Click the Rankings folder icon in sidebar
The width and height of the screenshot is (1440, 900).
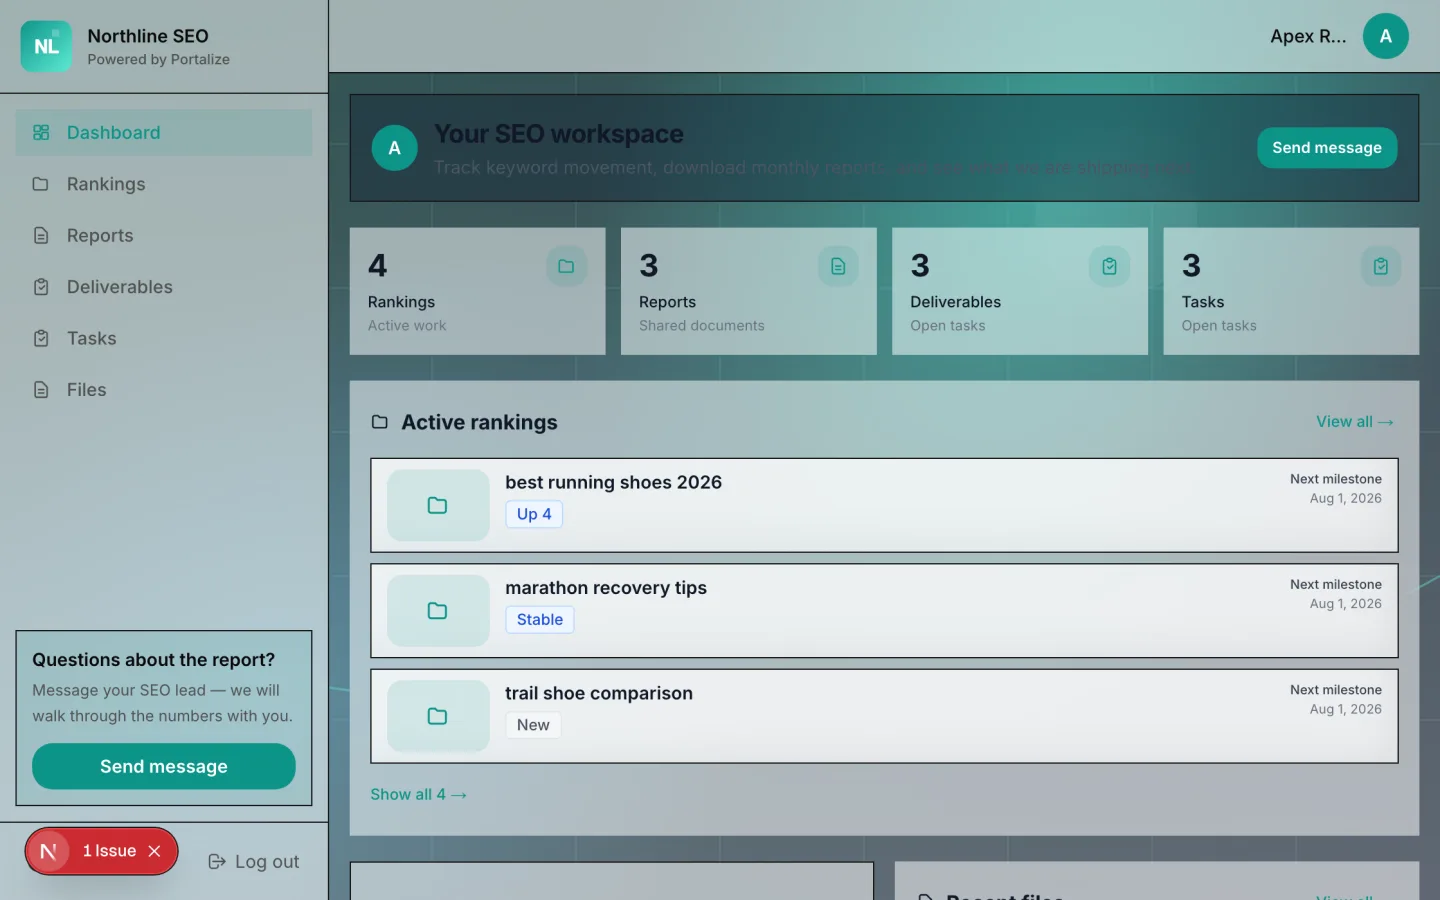click(x=41, y=184)
